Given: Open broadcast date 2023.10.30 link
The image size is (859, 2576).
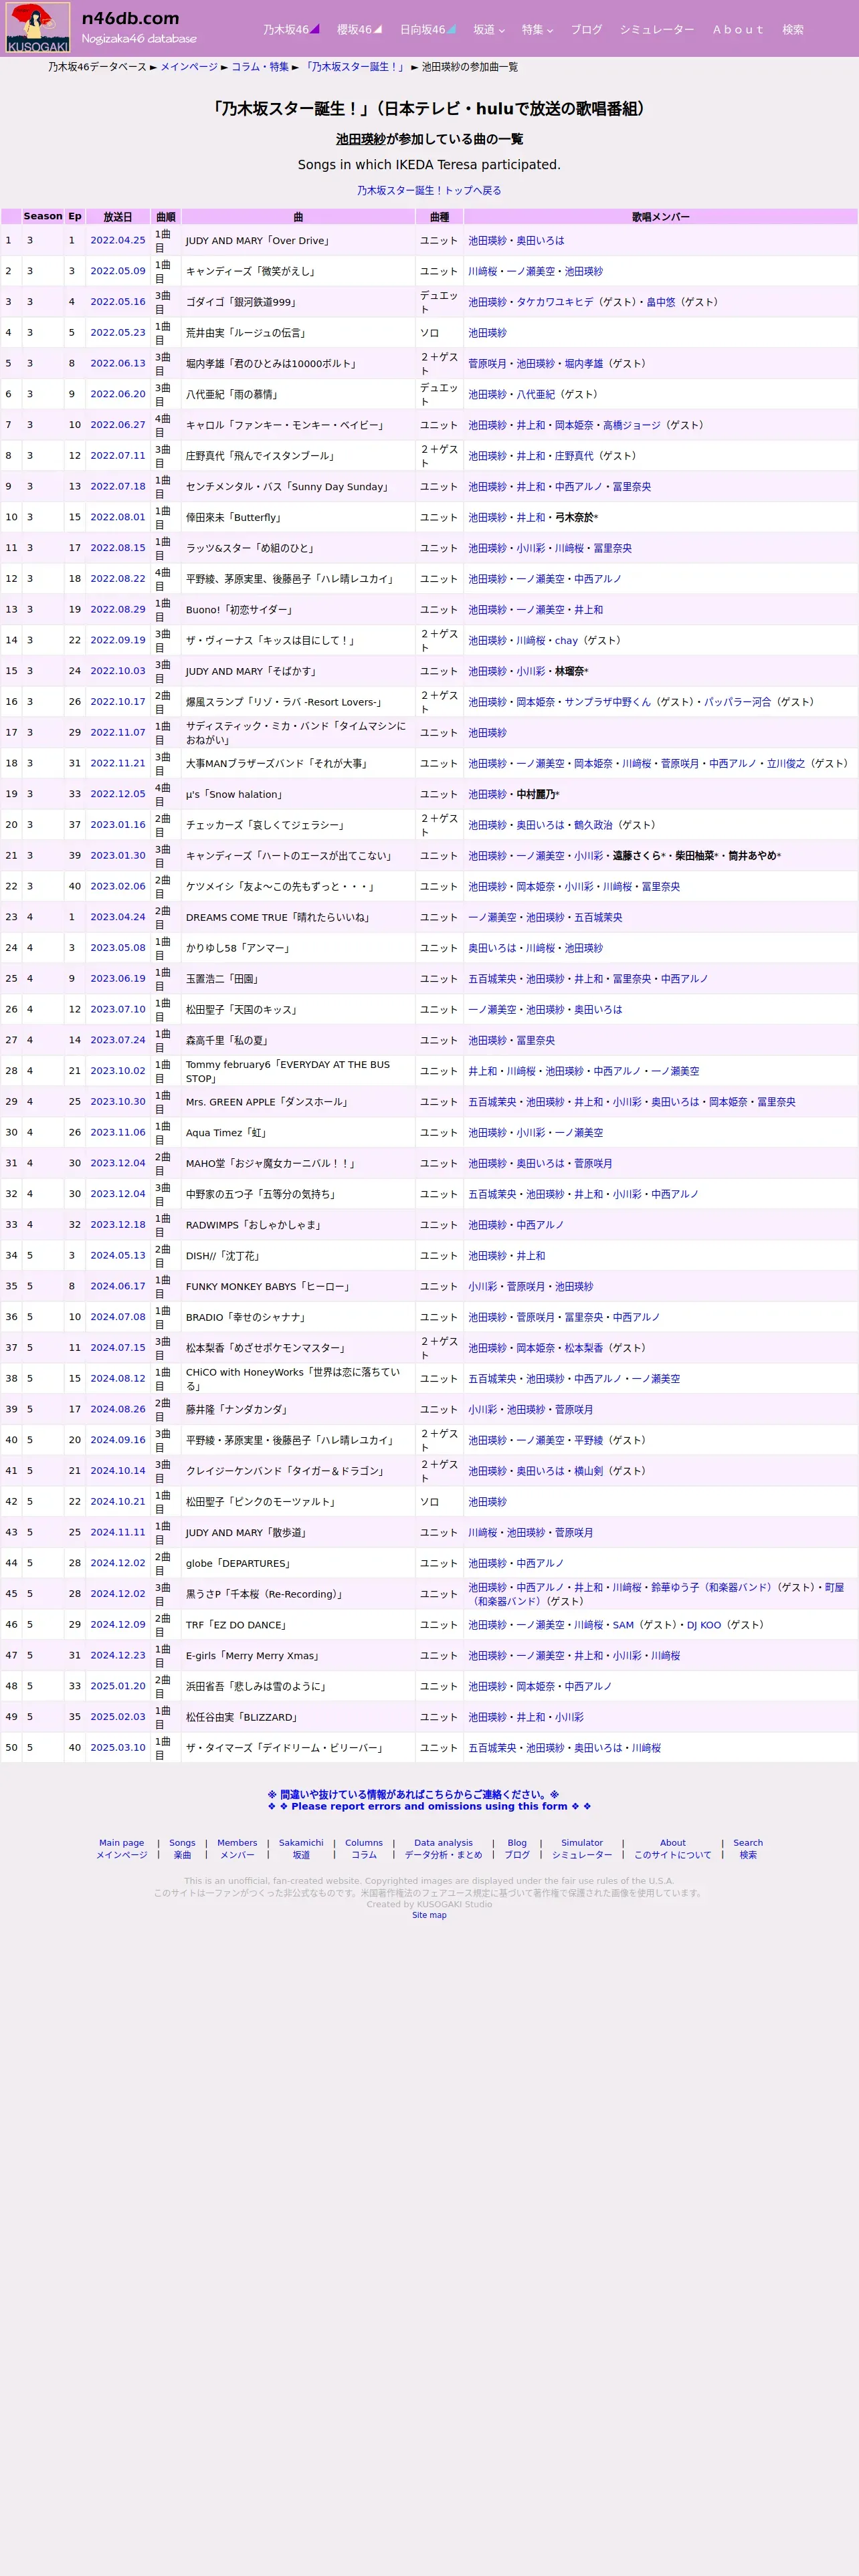Looking at the screenshot, I should coord(118,1102).
